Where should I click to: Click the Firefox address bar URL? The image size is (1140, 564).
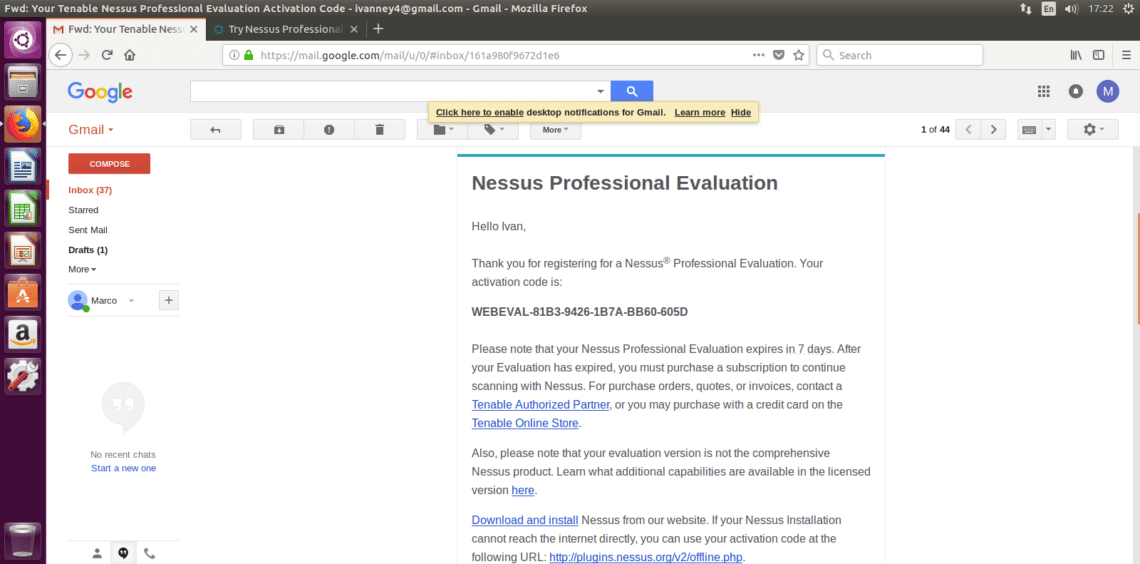[x=409, y=55]
